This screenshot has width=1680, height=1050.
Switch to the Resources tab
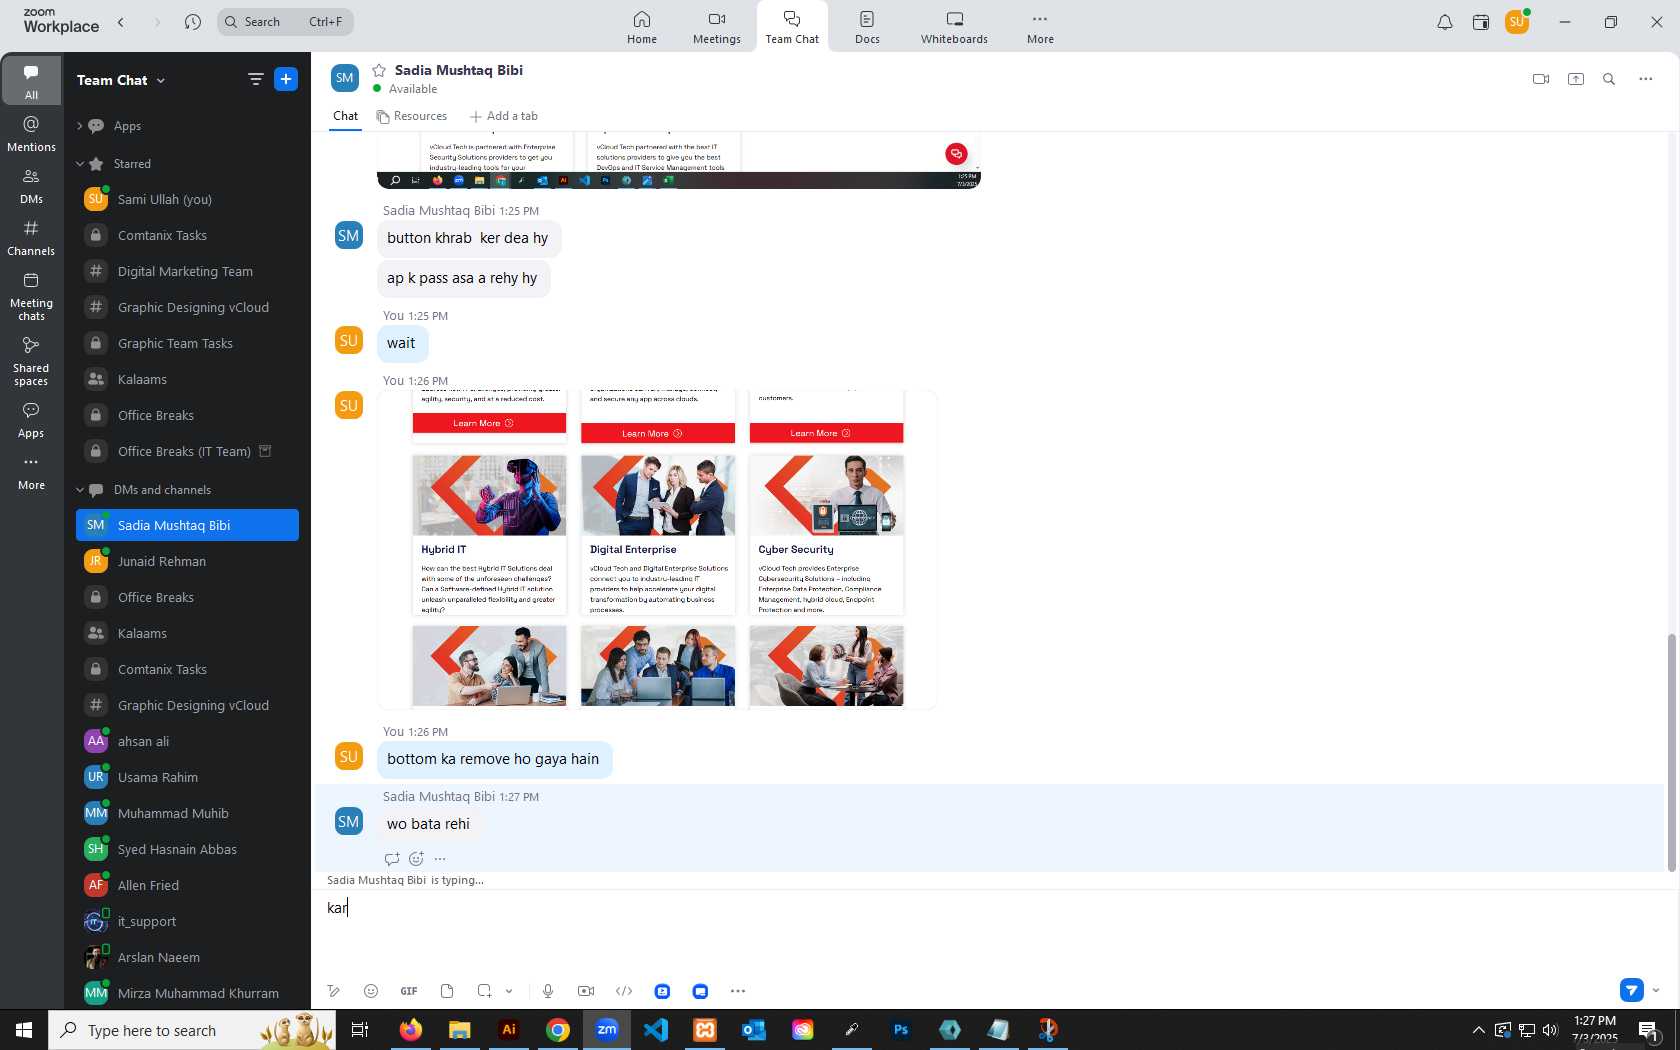412,116
